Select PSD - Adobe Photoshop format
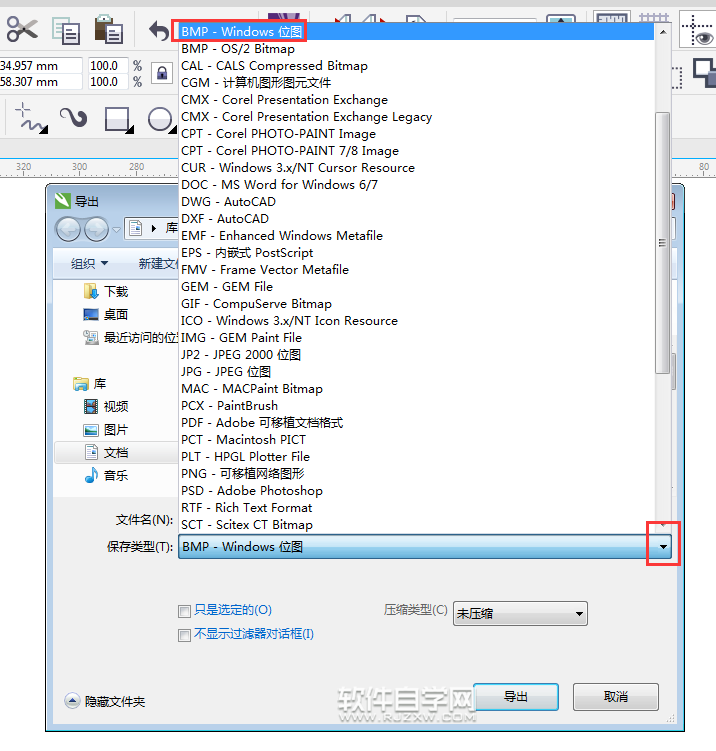This screenshot has height=751, width=716. click(x=416, y=491)
